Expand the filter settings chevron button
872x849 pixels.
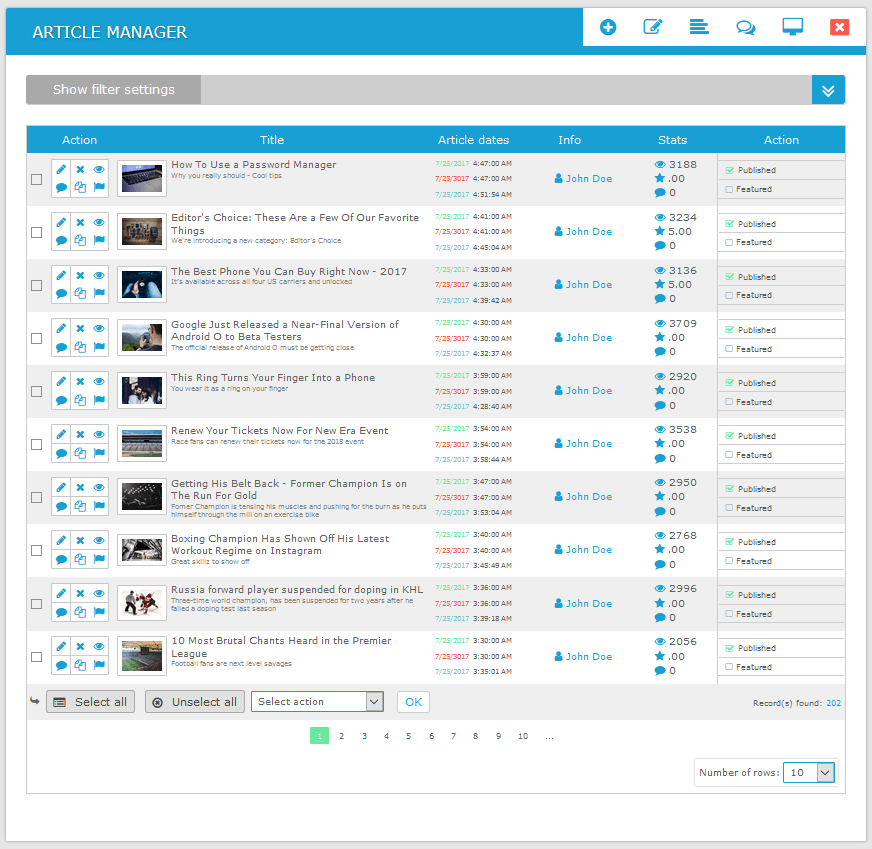828,90
